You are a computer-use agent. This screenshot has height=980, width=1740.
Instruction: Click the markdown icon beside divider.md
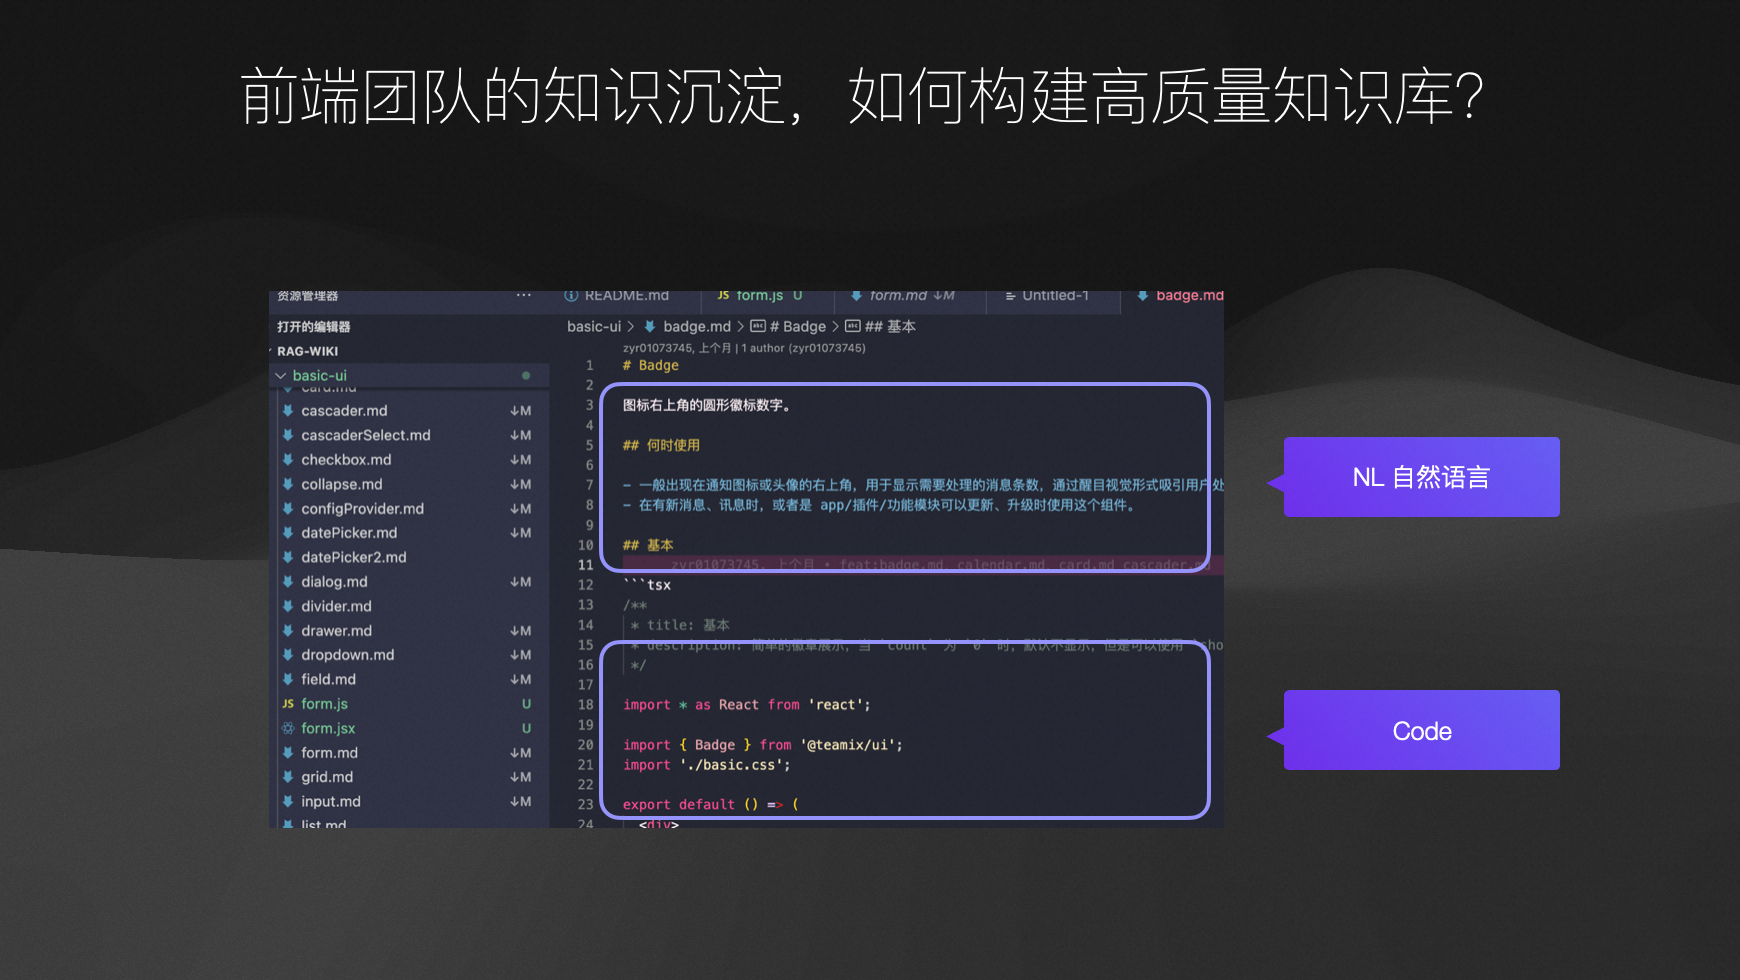(288, 606)
